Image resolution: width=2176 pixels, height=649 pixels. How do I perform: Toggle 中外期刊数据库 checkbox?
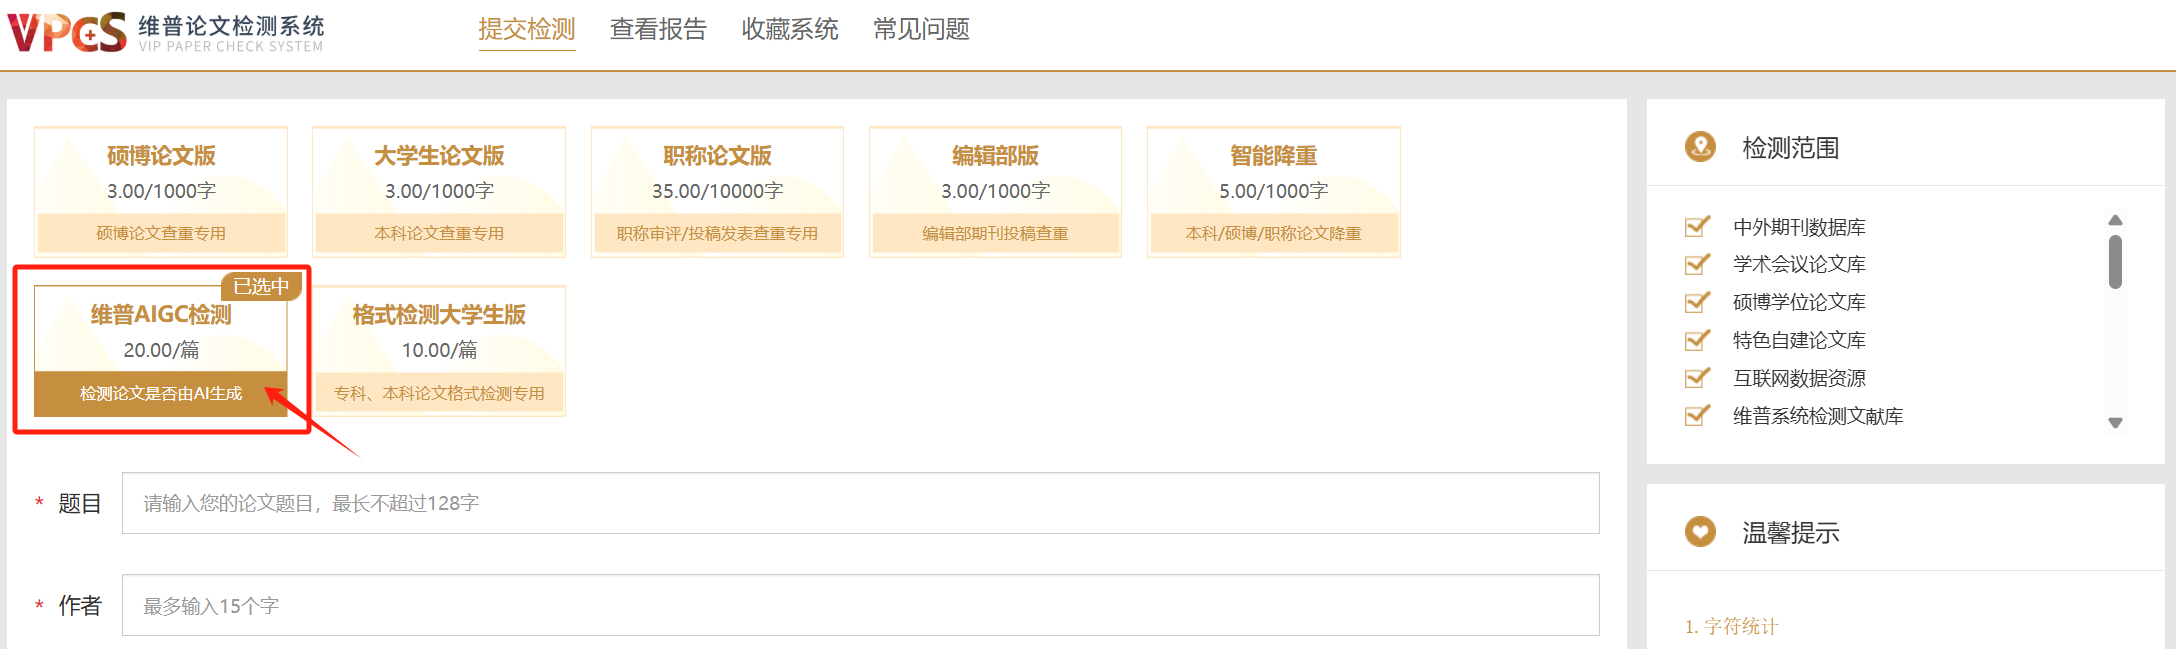pyautogui.click(x=1697, y=227)
